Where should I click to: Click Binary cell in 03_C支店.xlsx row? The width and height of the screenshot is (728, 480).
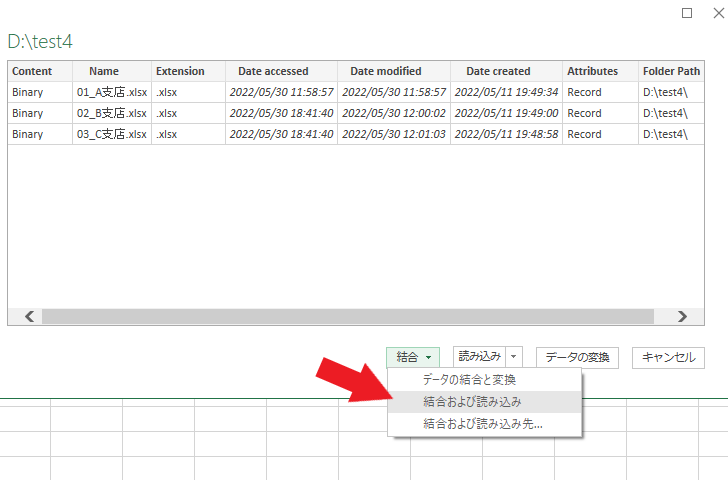pyautogui.click(x=40, y=134)
